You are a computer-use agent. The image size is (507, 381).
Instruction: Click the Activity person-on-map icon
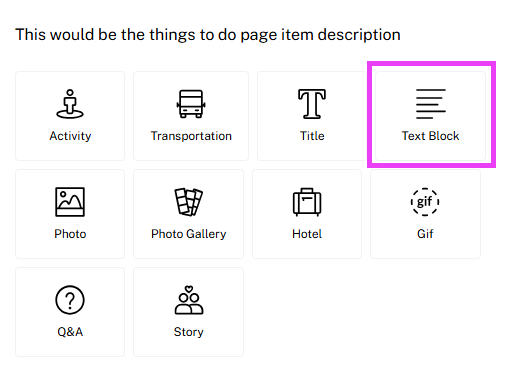[x=70, y=104]
